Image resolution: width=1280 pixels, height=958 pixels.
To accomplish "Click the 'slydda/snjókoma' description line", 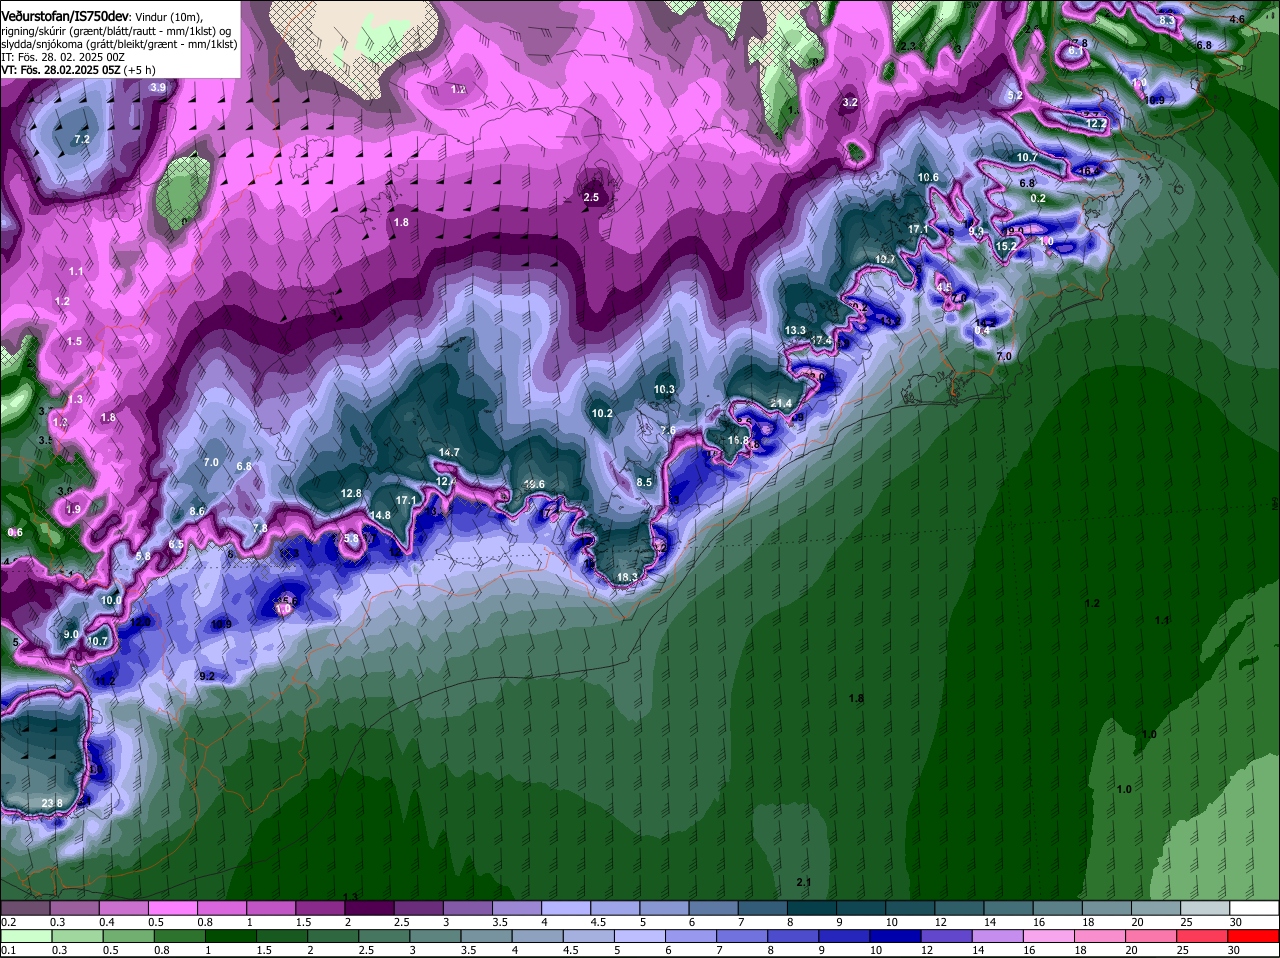I will (x=119, y=44).
